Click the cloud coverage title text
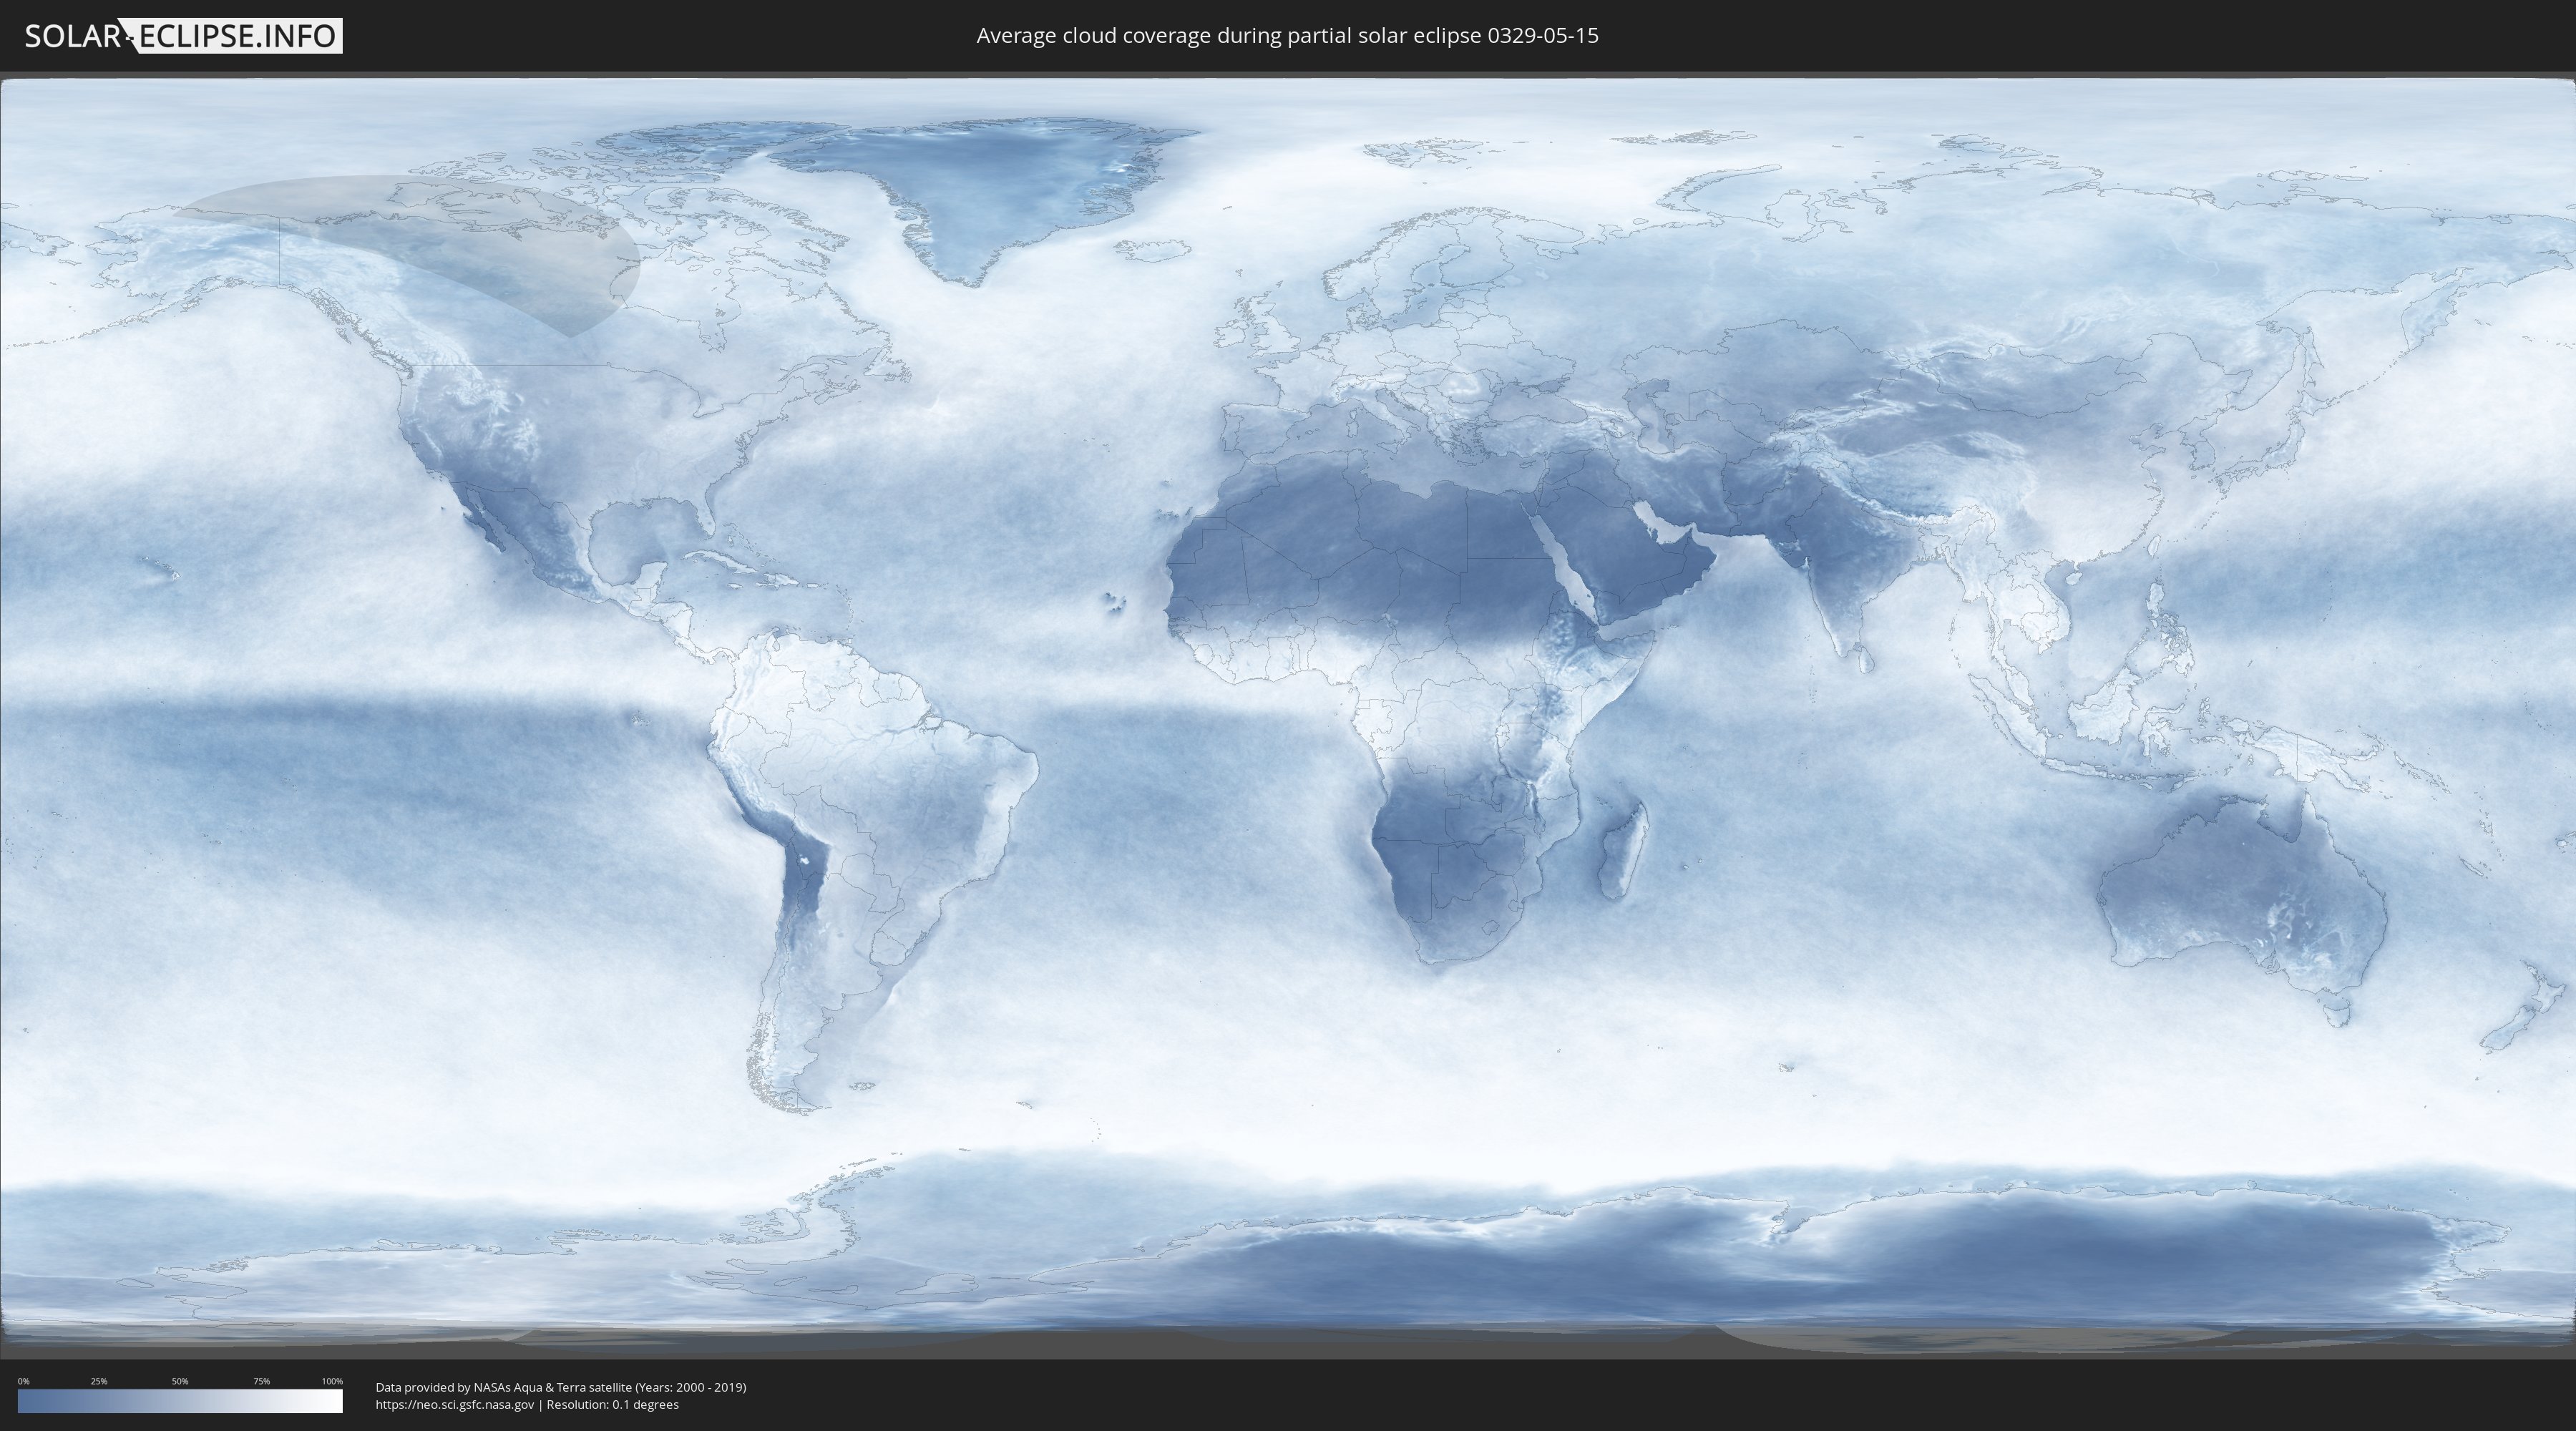Image resolution: width=2576 pixels, height=1431 pixels. 1287,36
